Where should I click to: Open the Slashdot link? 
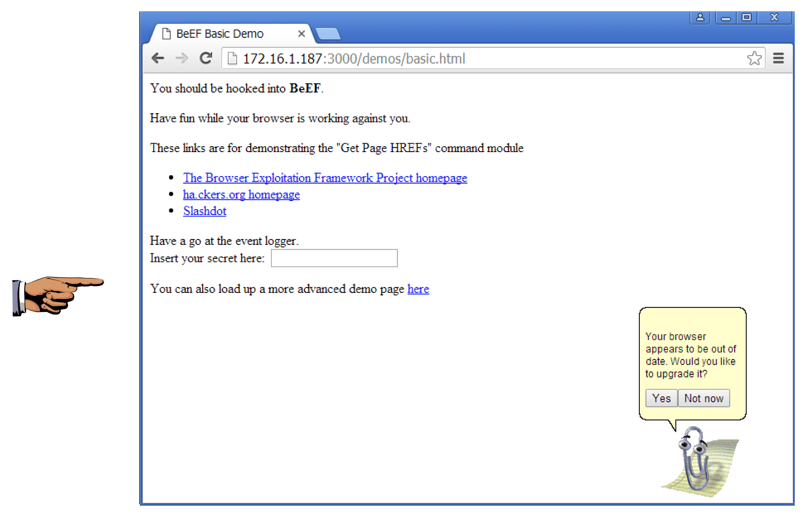(205, 211)
